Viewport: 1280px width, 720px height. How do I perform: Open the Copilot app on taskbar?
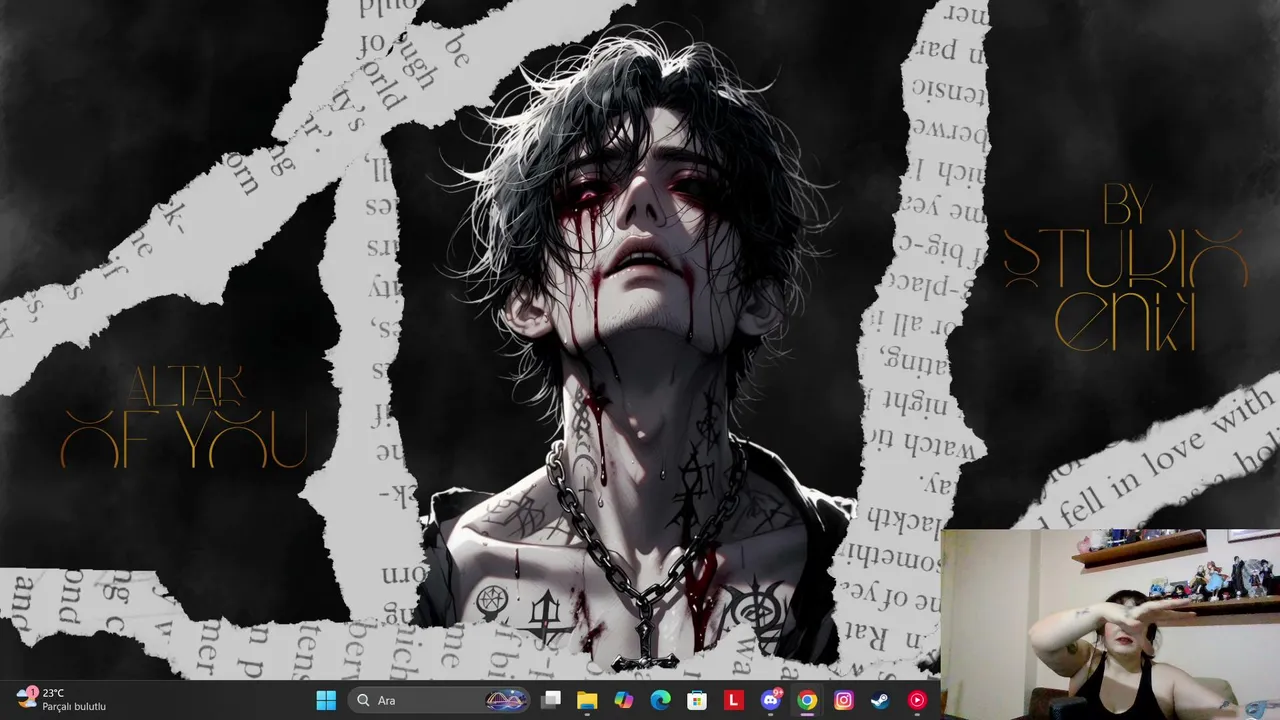pos(624,700)
